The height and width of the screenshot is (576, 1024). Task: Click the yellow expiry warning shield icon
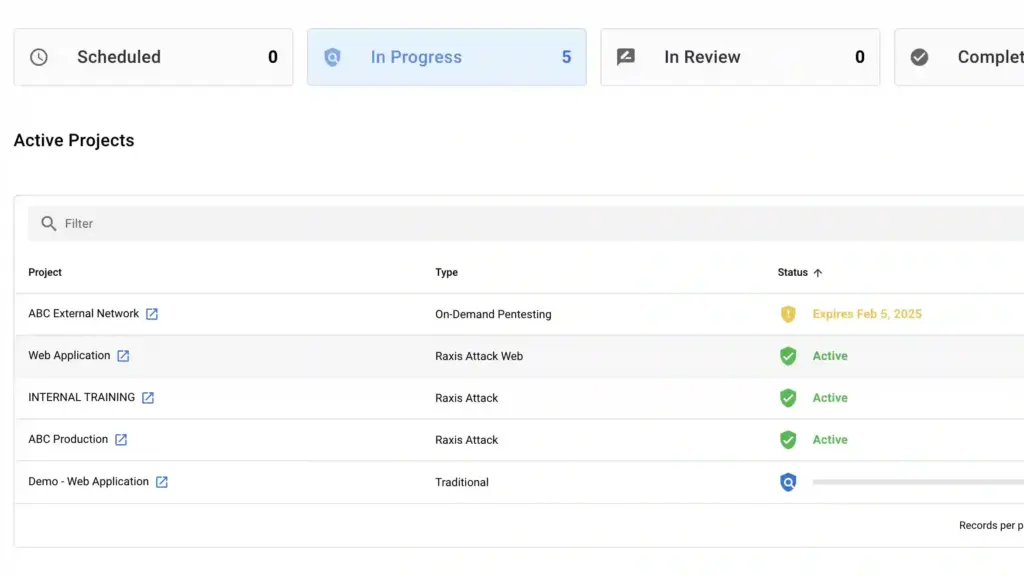point(788,314)
